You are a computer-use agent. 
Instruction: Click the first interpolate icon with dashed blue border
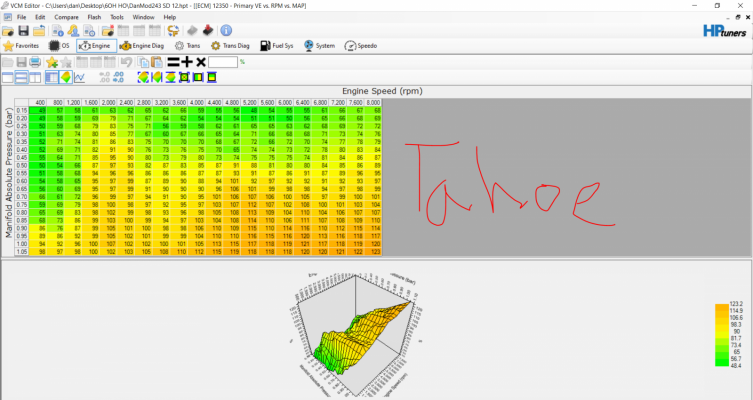(143, 77)
